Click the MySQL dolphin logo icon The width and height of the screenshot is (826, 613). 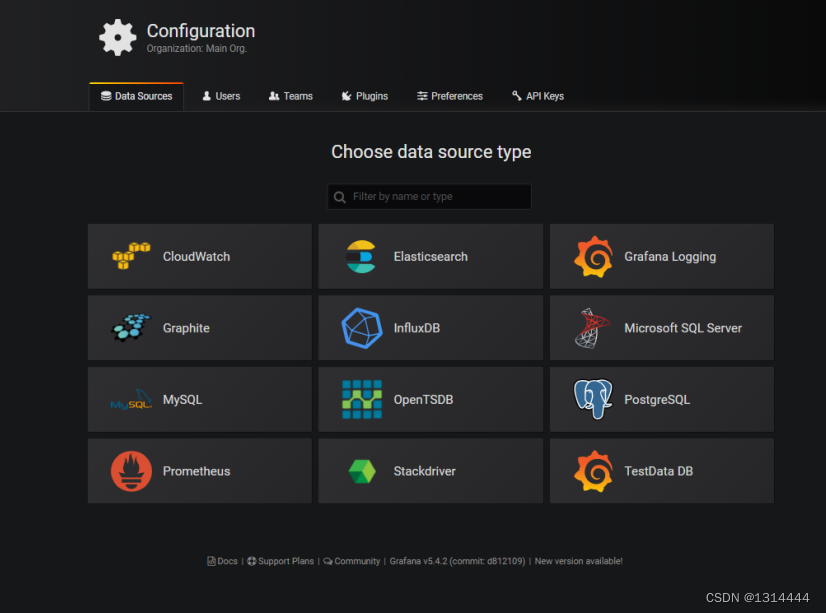point(131,400)
